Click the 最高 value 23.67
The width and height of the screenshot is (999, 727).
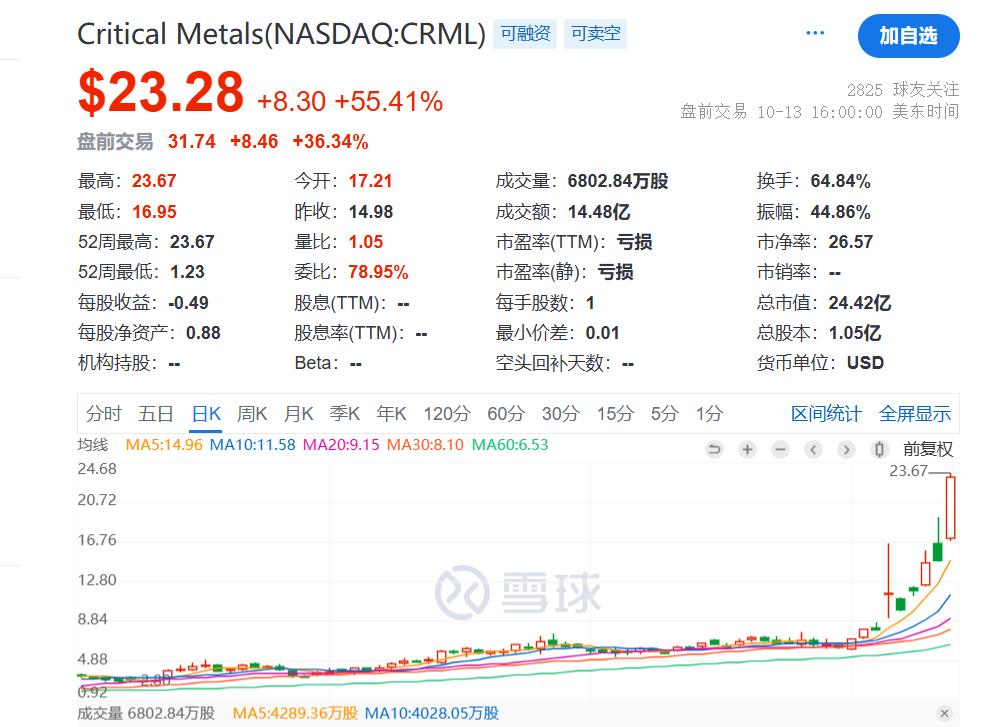[154, 181]
